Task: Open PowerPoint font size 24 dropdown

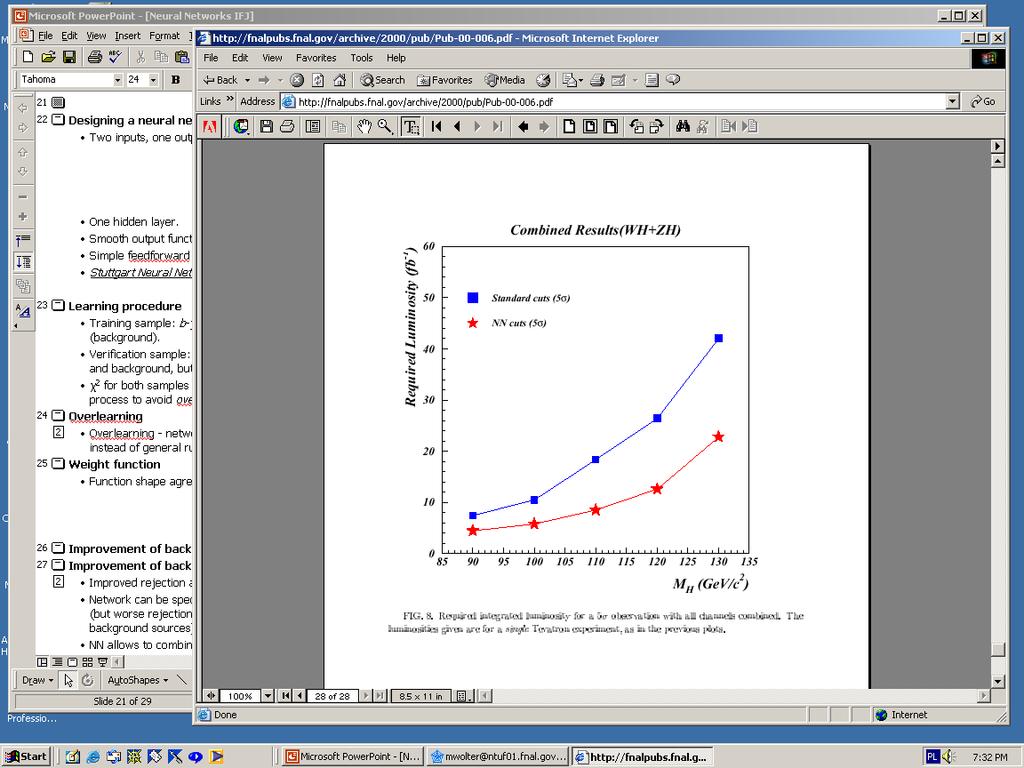Action: pos(153,80)
